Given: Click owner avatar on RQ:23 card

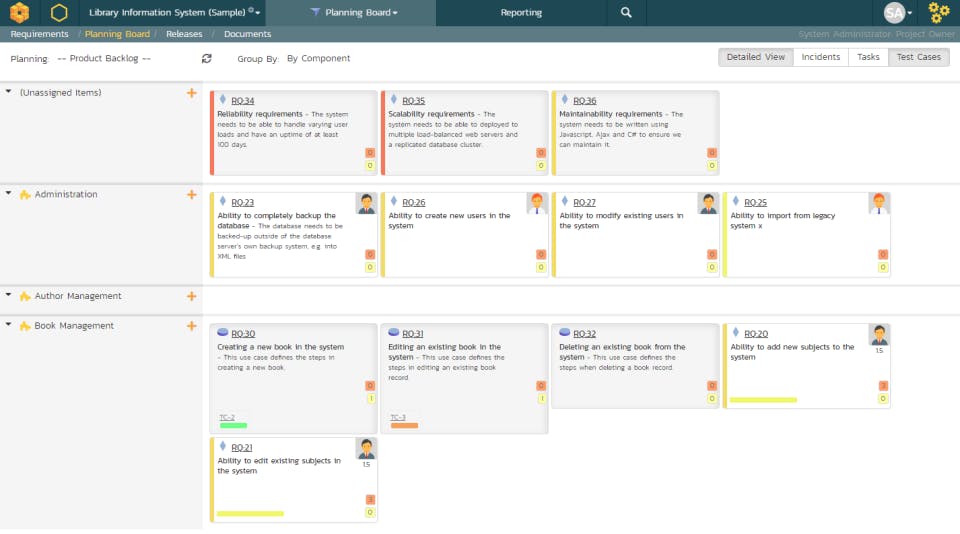Looking at the screenshot, I should 366,203.
